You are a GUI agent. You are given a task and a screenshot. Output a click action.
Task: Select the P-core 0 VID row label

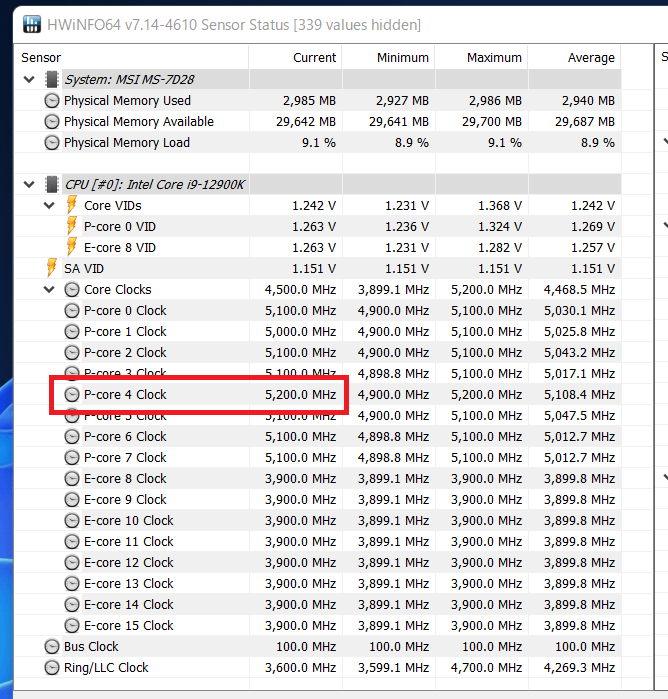point(120,226)
